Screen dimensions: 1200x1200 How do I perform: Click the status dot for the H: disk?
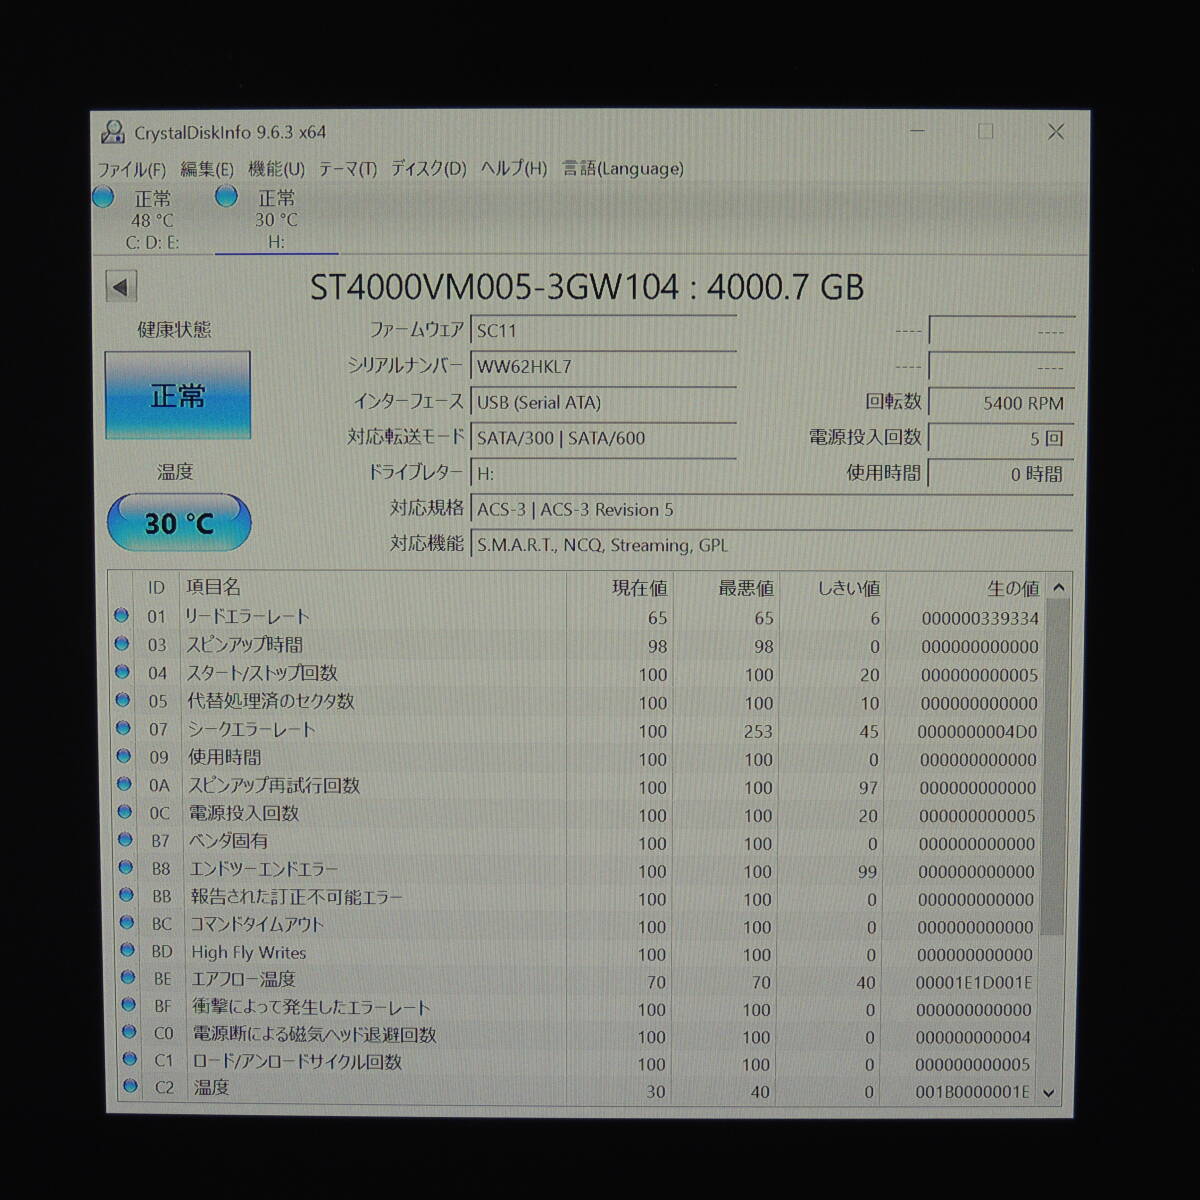(x=227, y=197)
